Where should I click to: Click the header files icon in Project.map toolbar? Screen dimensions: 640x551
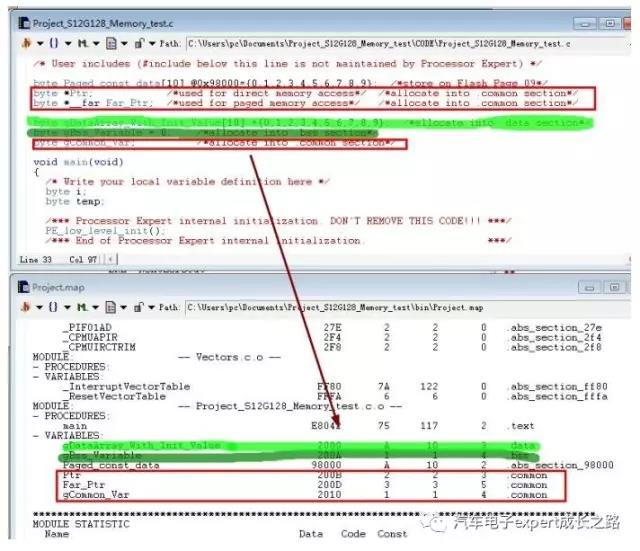click(25, 308)
